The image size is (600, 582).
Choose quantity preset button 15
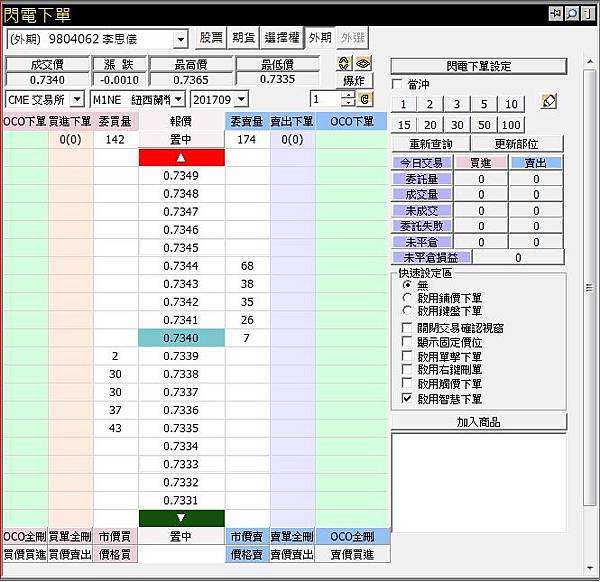(x=404, y=125)
